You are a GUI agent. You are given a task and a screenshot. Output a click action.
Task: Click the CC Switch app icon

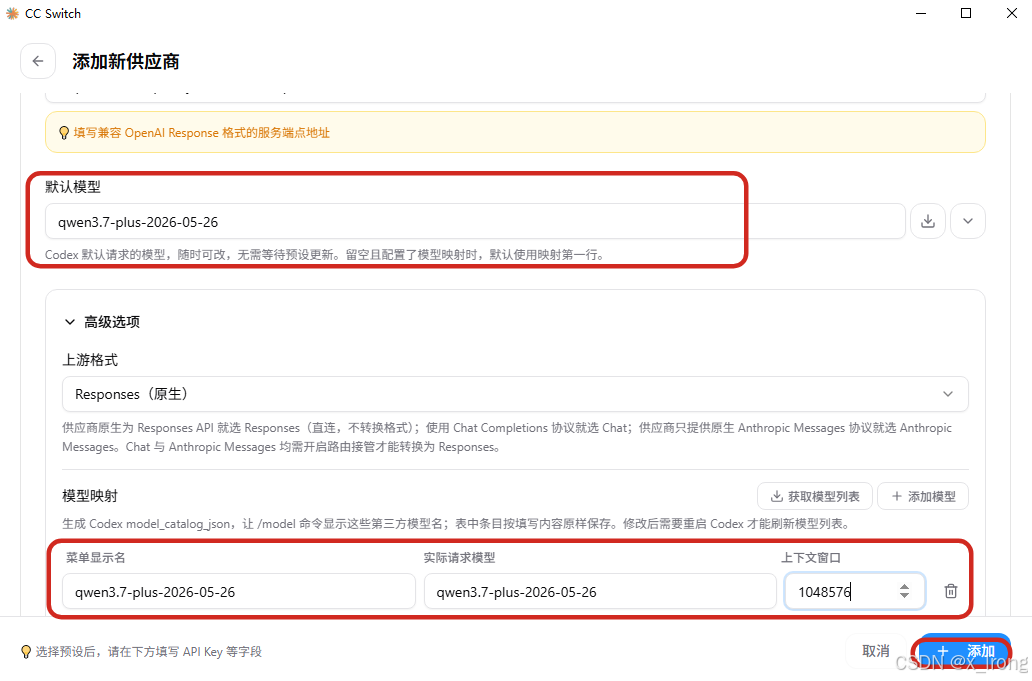point(12,13)
